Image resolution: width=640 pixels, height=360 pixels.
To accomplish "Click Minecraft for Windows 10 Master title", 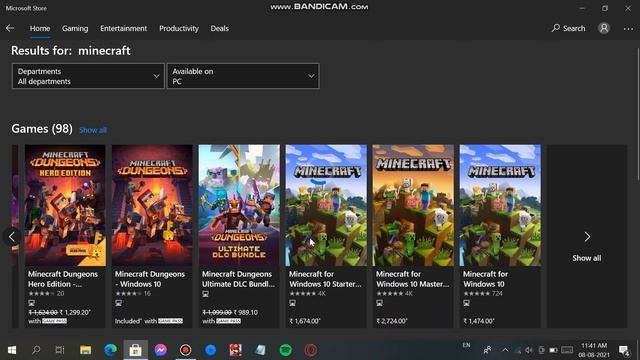I will point(413,279).
